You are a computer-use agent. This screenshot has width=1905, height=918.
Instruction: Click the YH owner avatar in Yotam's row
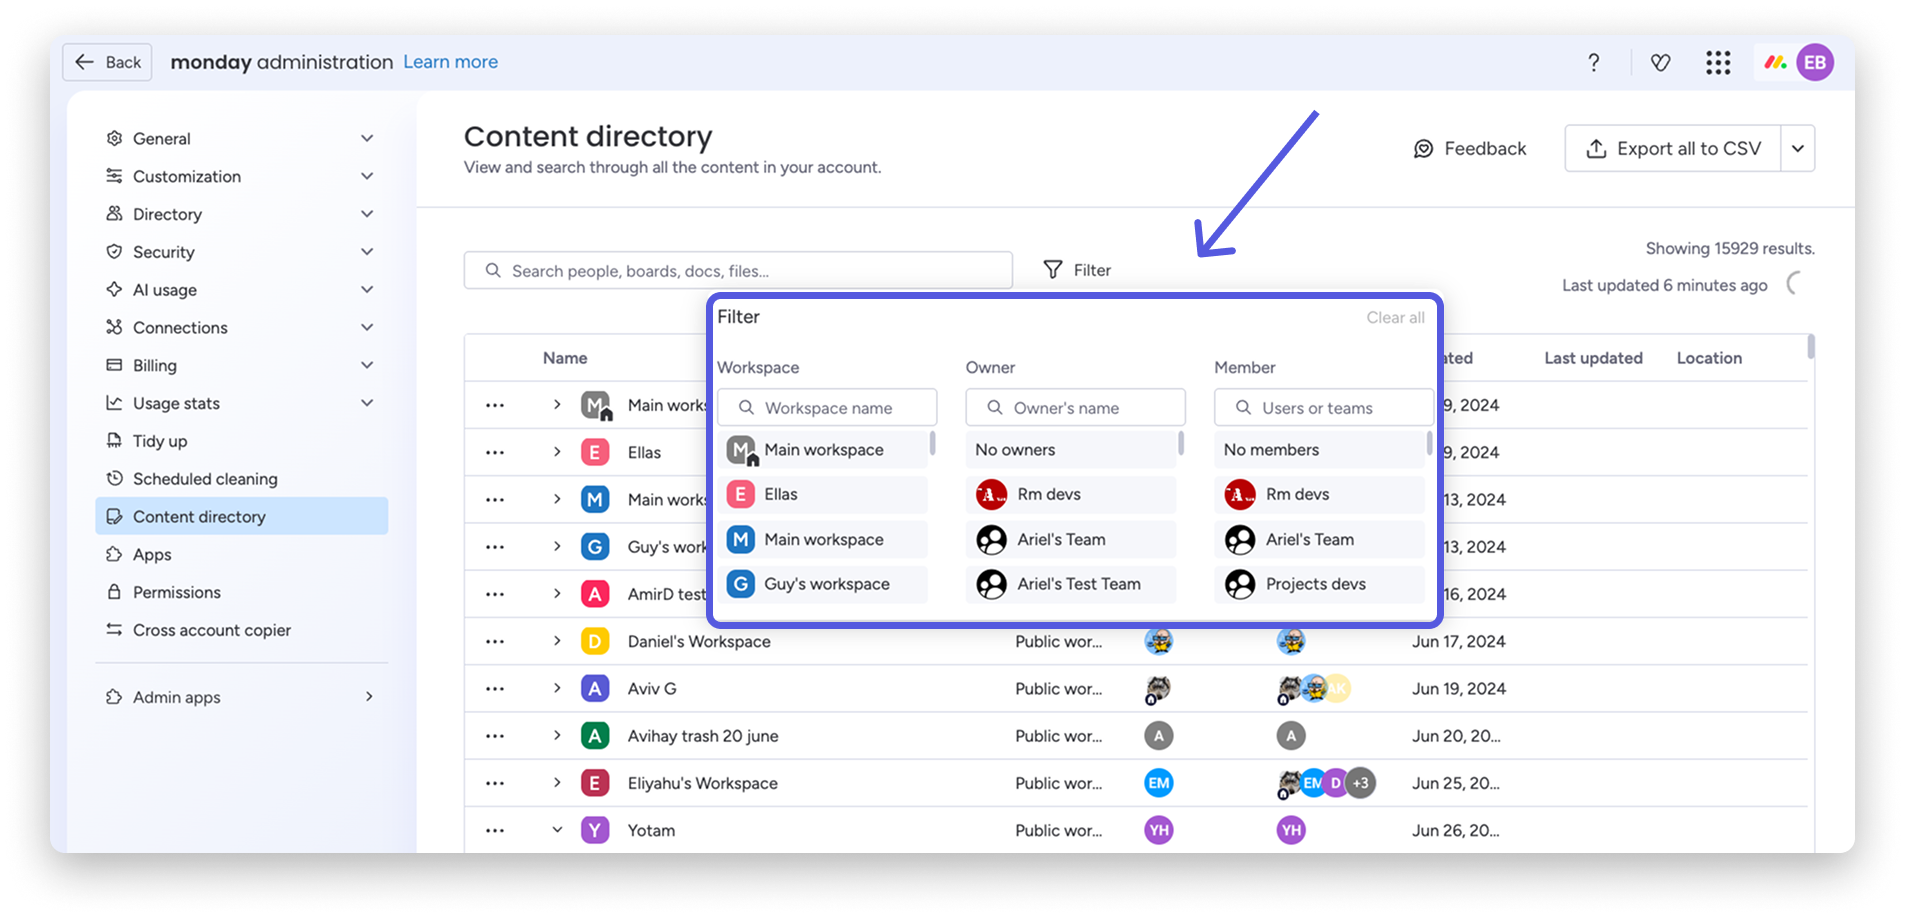point(1159,830)
